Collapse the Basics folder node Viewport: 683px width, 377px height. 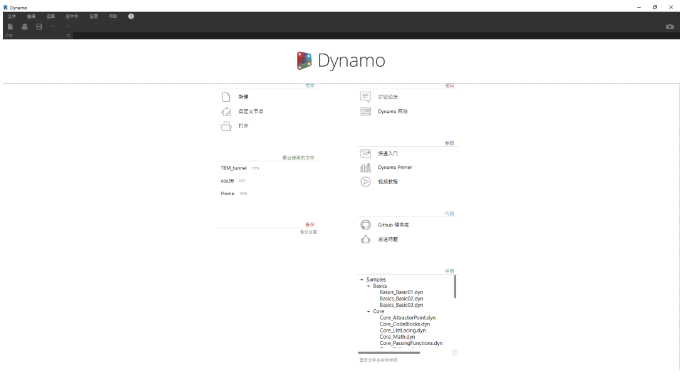click(x=369, y=286)
